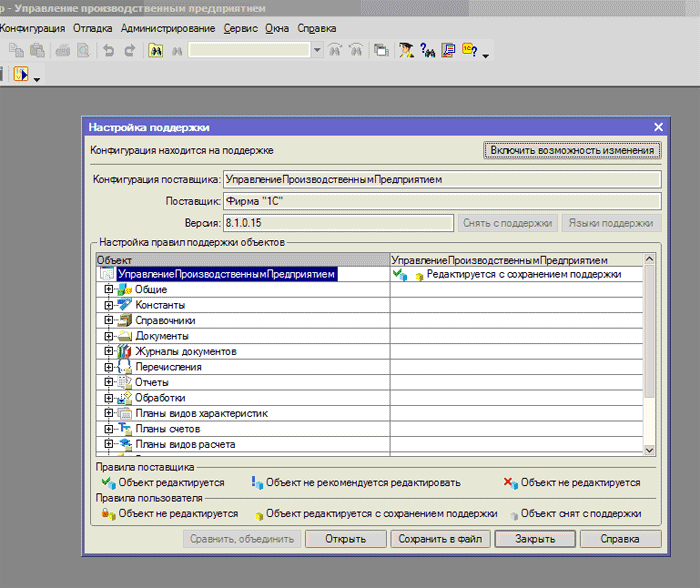This screenshot has height=588, width=700.
Task: Open the Syntax Assistant icon in toolbar
Action: tap(407, 50)
